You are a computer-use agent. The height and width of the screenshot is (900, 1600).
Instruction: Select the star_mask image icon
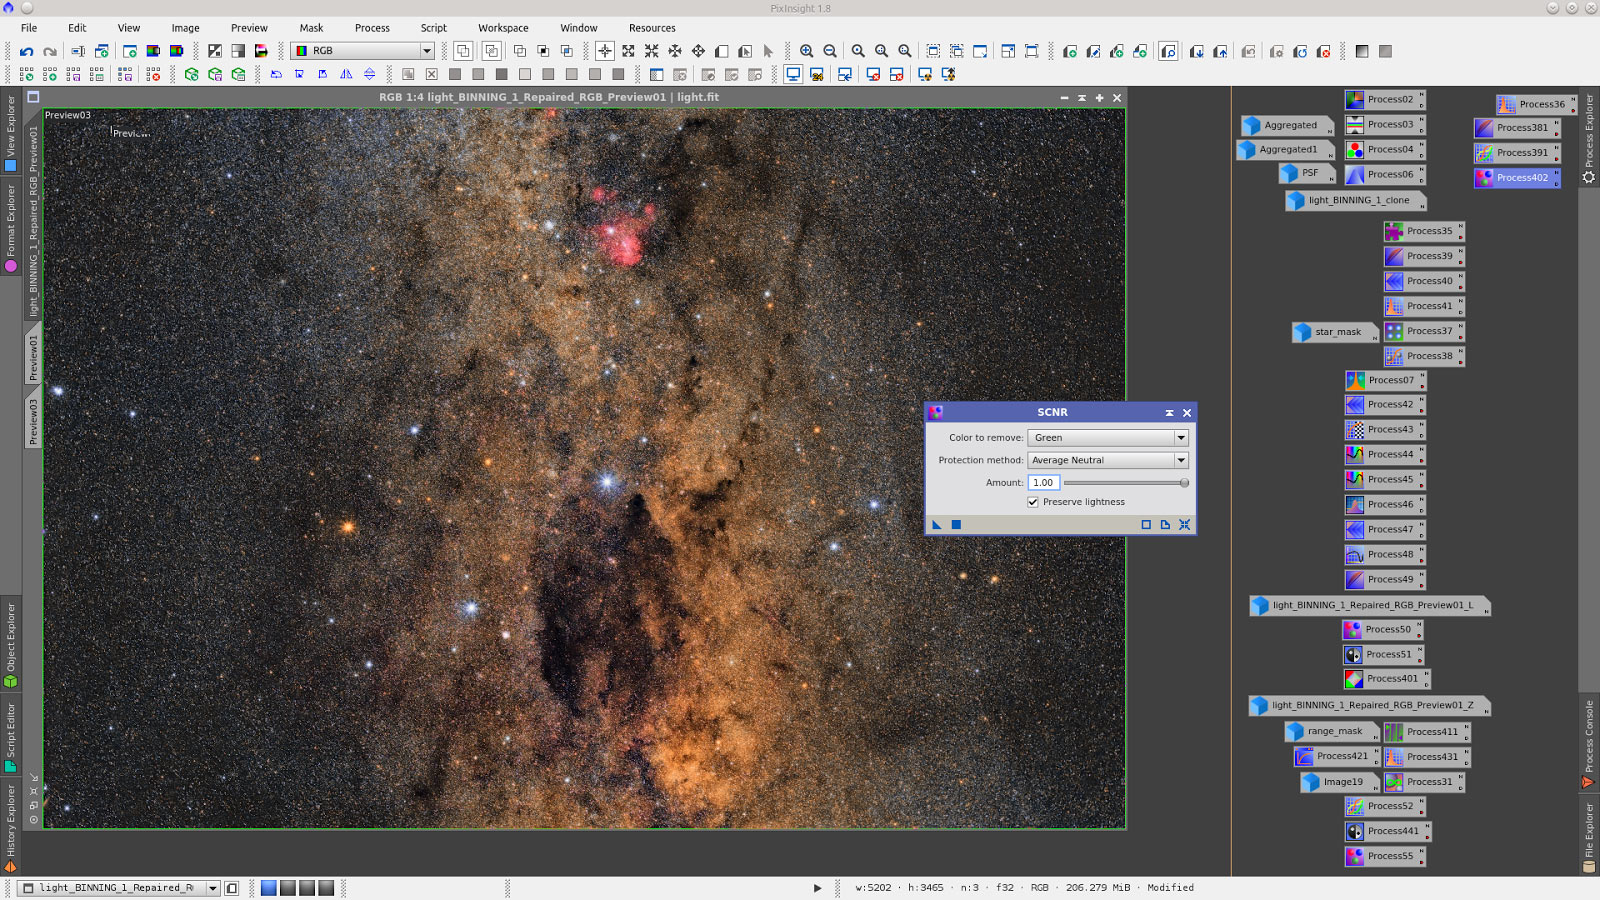tap(1334, 332)
